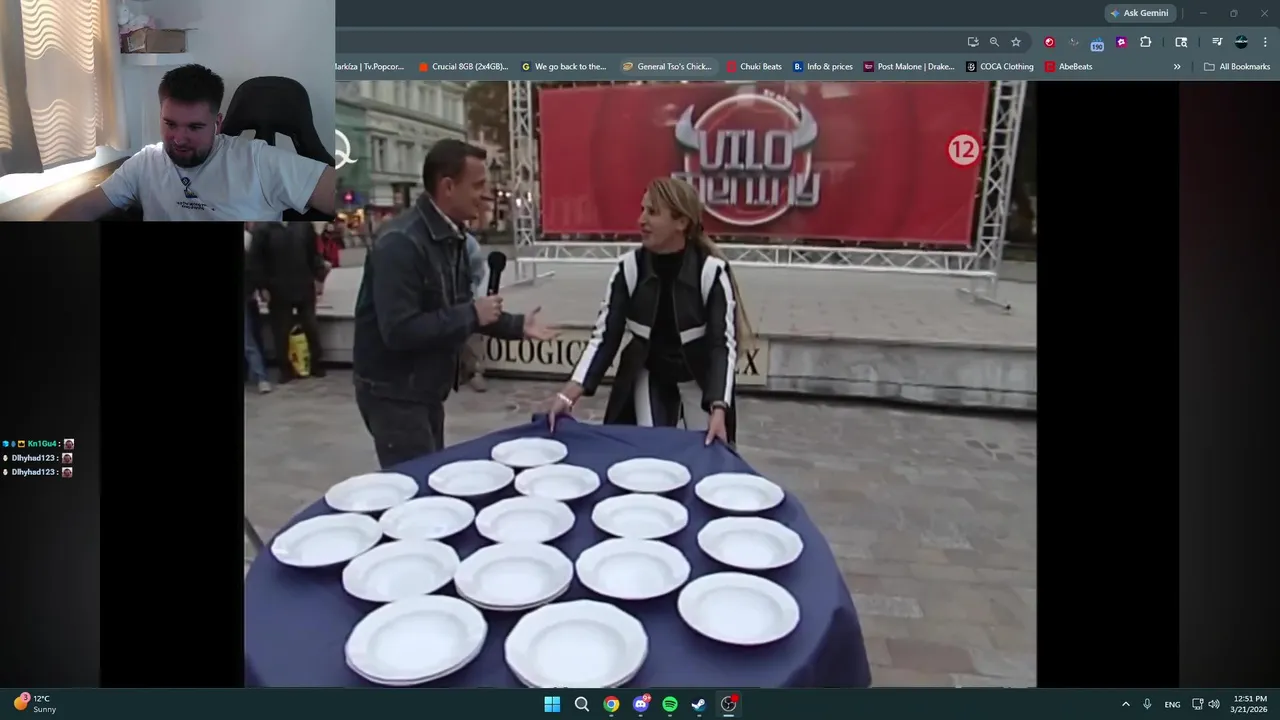Screen dimensions: 1280x720
Task: Open Discord from the taskbar
Action: pos(641,704)
